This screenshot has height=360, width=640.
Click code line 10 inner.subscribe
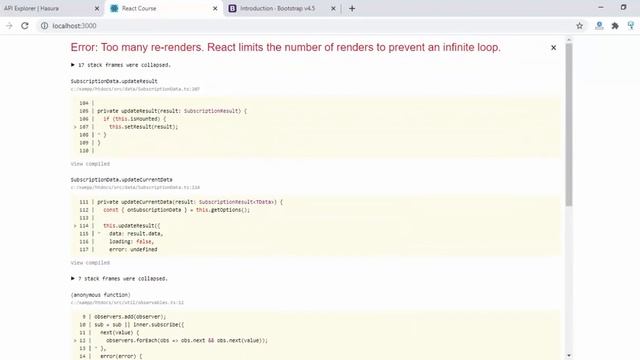point(139,325)
